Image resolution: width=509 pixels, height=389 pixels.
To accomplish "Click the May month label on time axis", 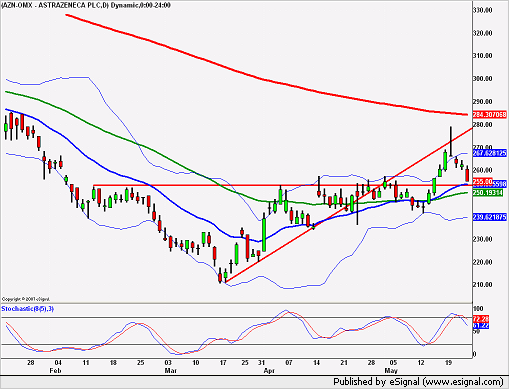I will 391,371.
